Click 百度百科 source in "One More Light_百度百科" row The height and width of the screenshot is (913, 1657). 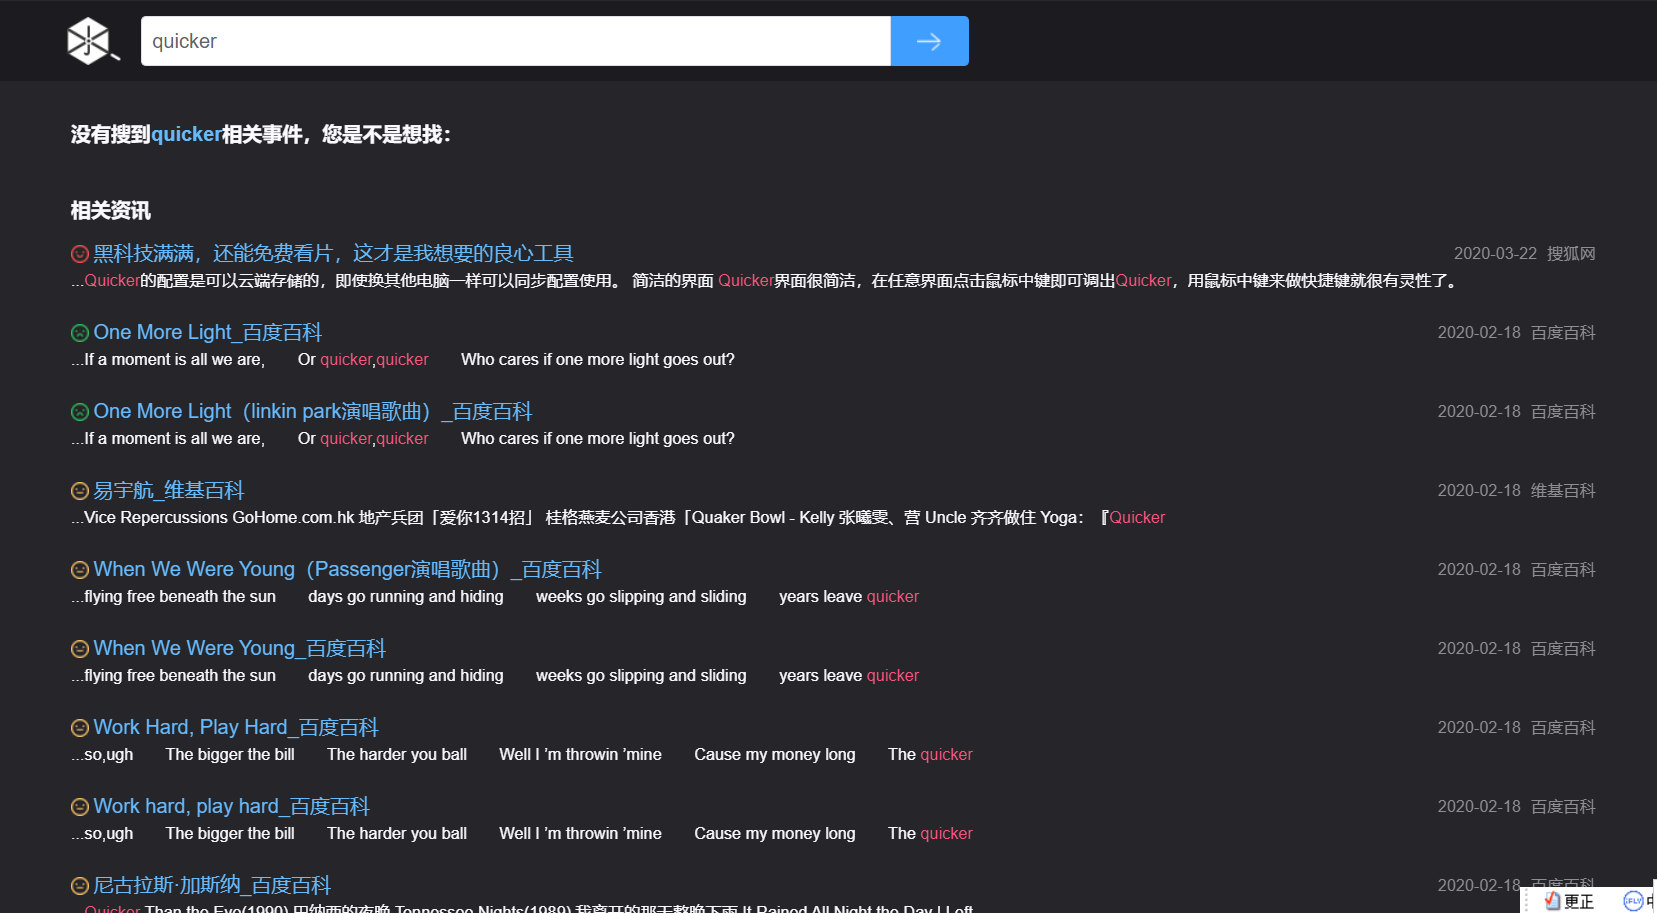(1563, 333)
